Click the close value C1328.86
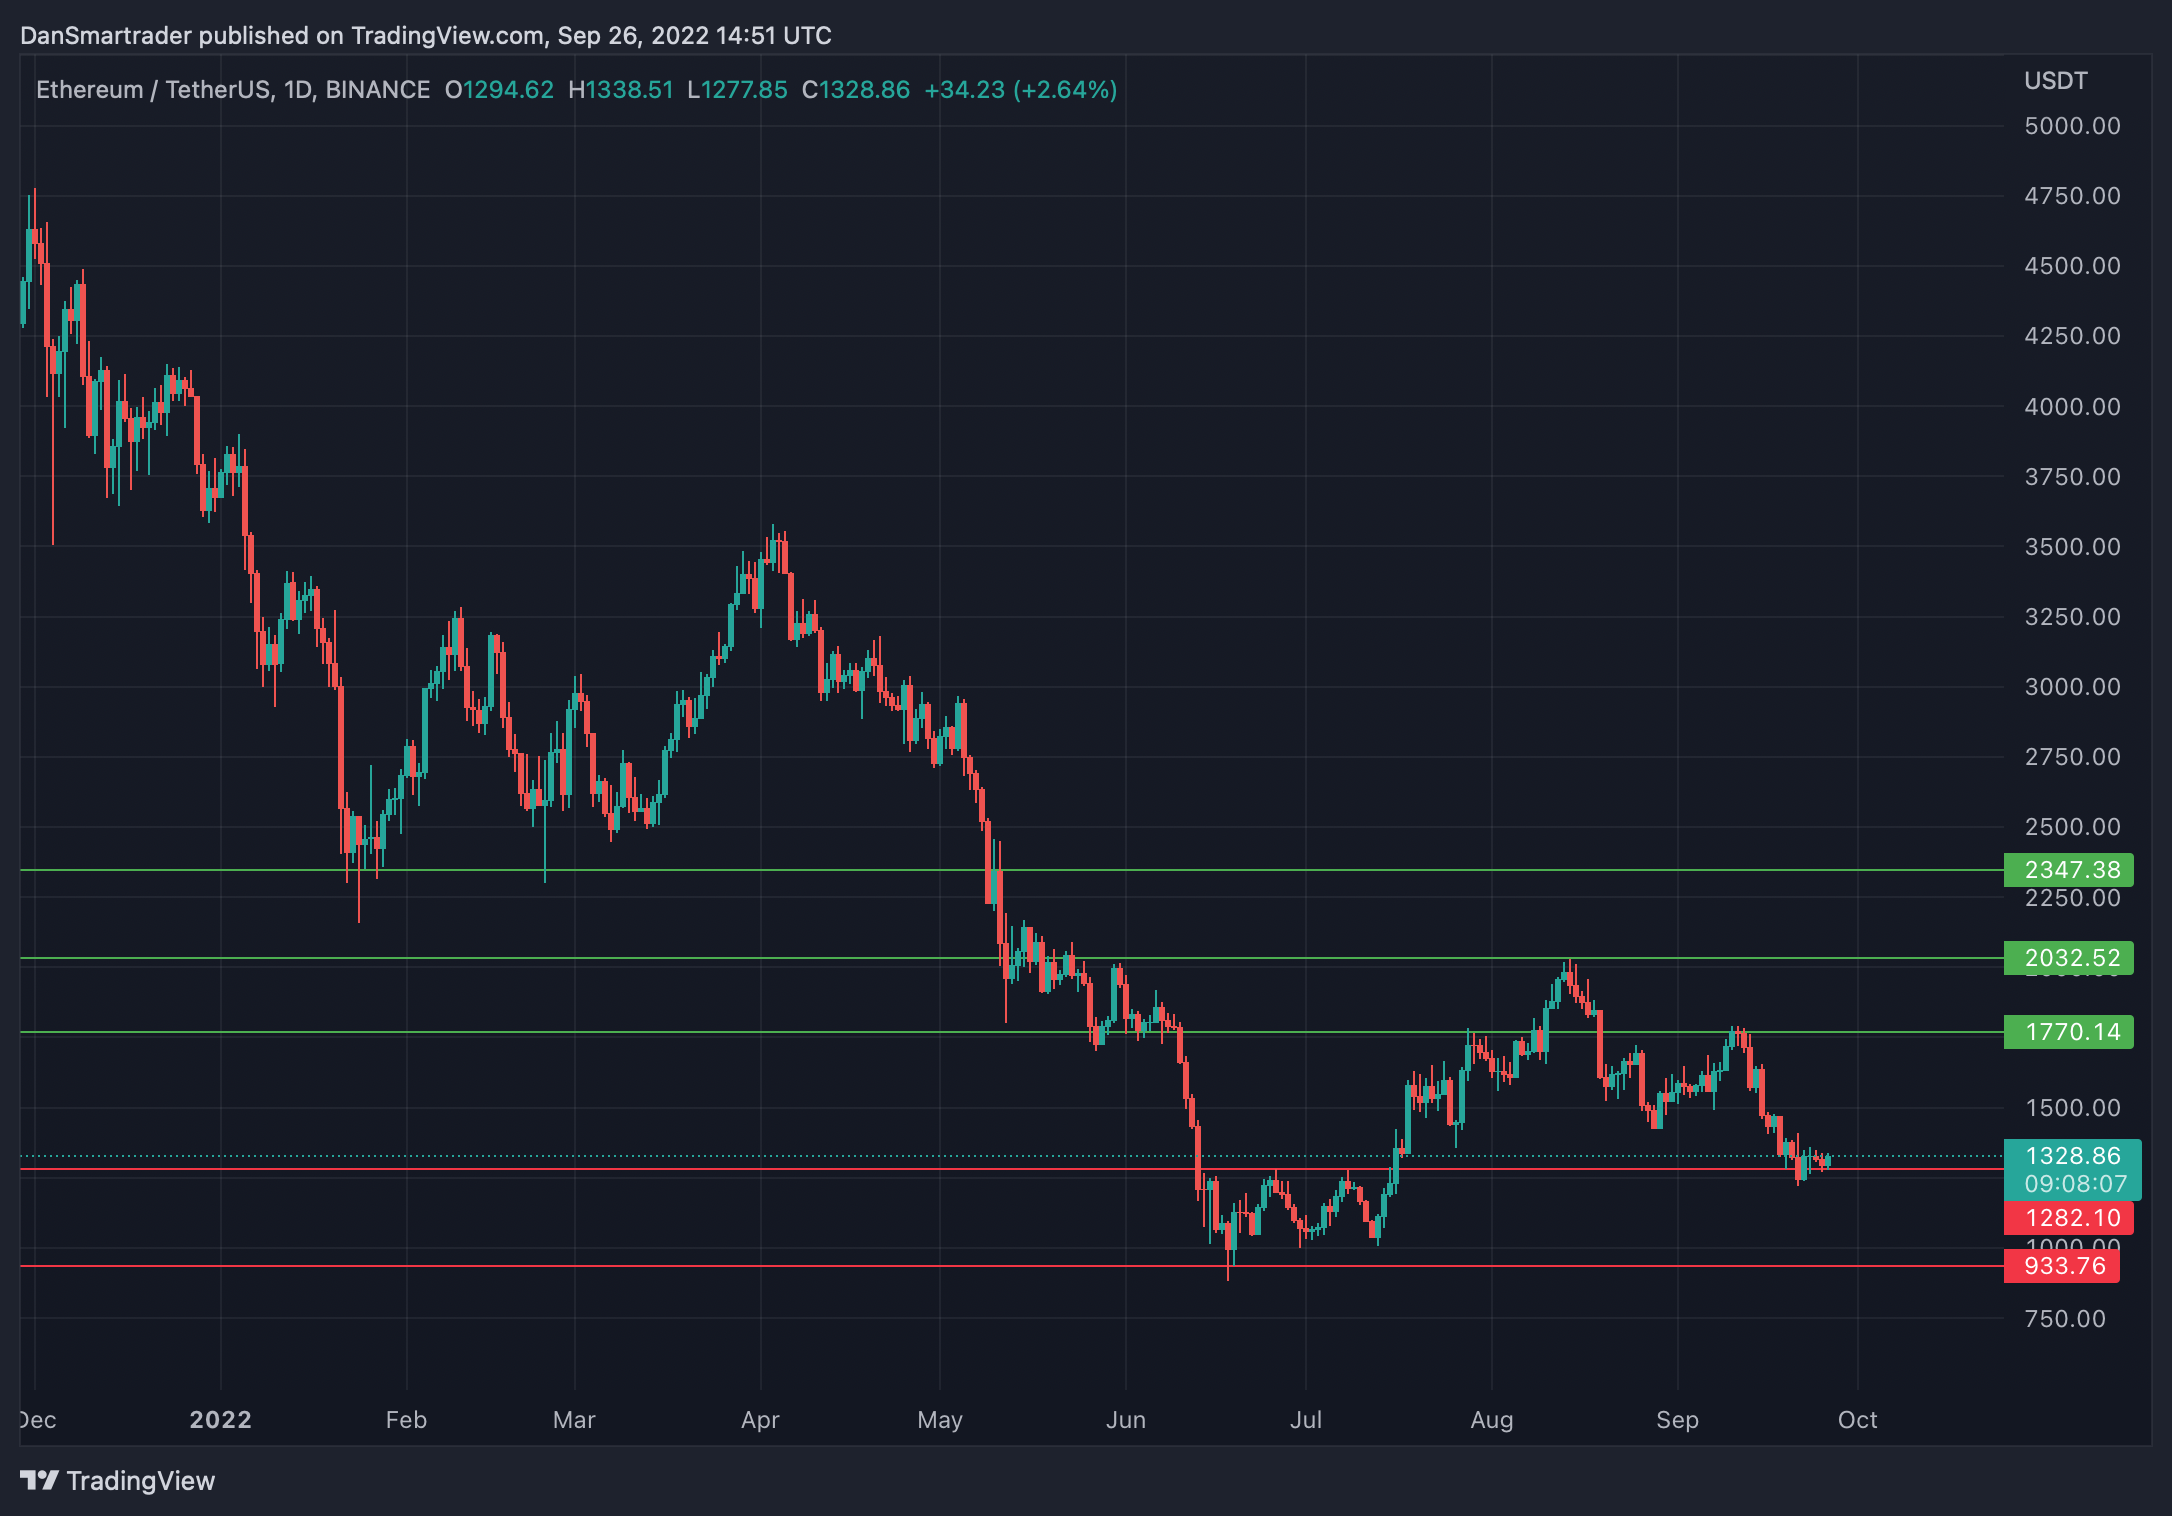Screen dimensions: 2172x1516 (856, 90)
